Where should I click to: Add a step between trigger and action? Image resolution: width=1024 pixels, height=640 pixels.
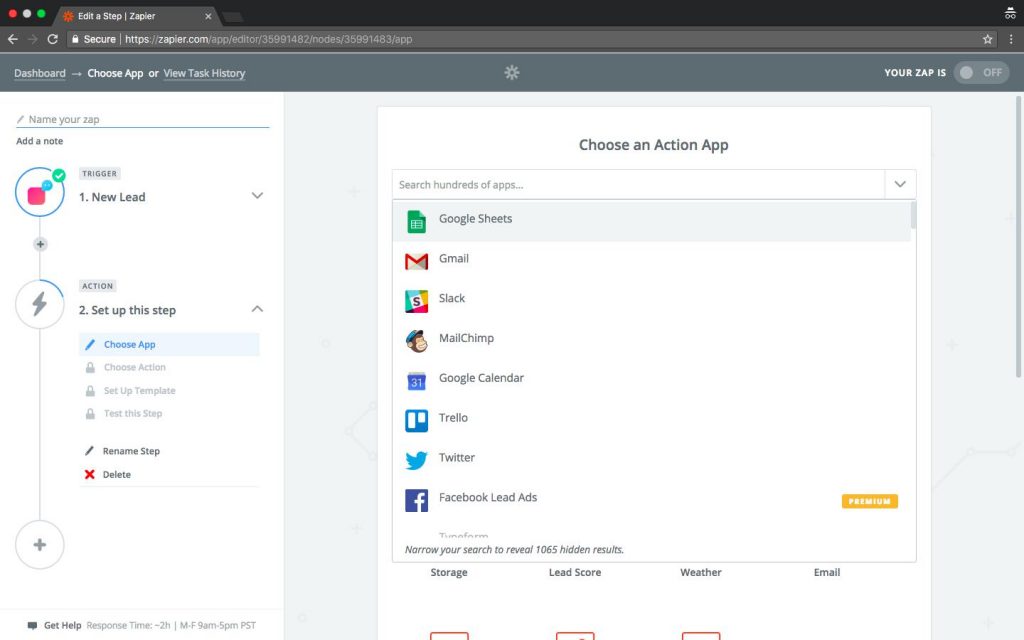tap(40, 244)
